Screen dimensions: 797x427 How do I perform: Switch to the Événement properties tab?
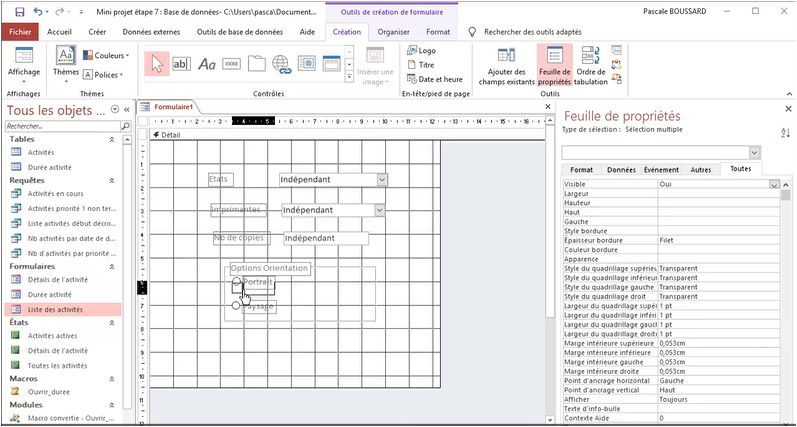tap(661, 170)
